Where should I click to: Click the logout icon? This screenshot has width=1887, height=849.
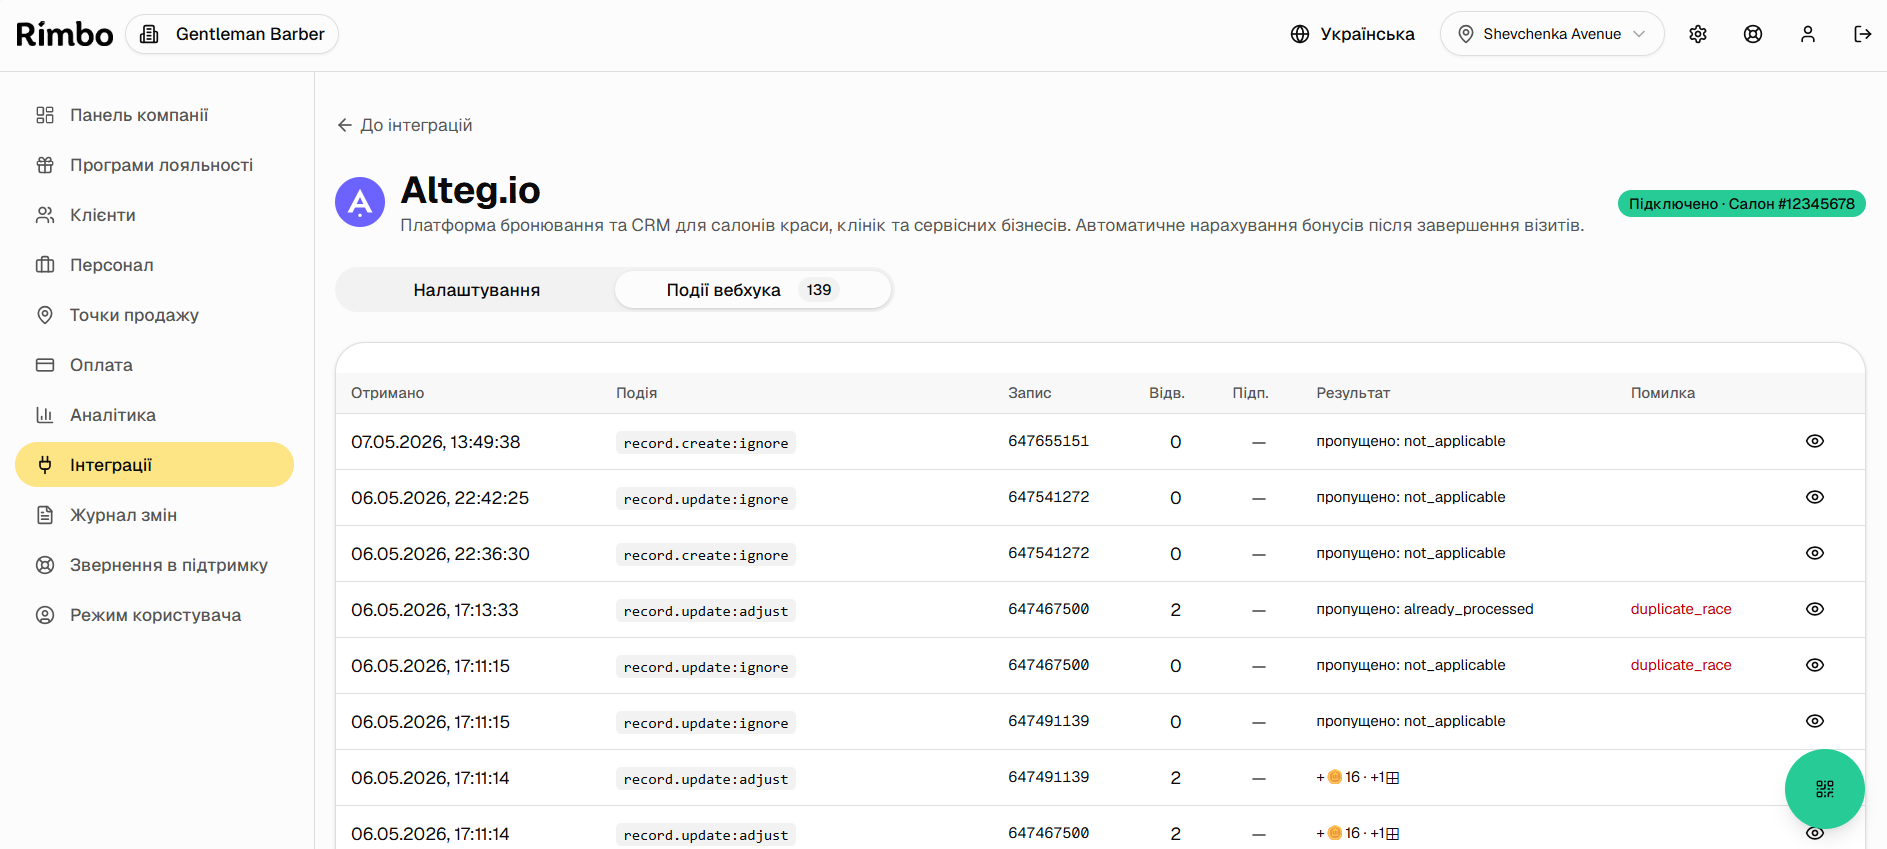(x=1862, y=34)
